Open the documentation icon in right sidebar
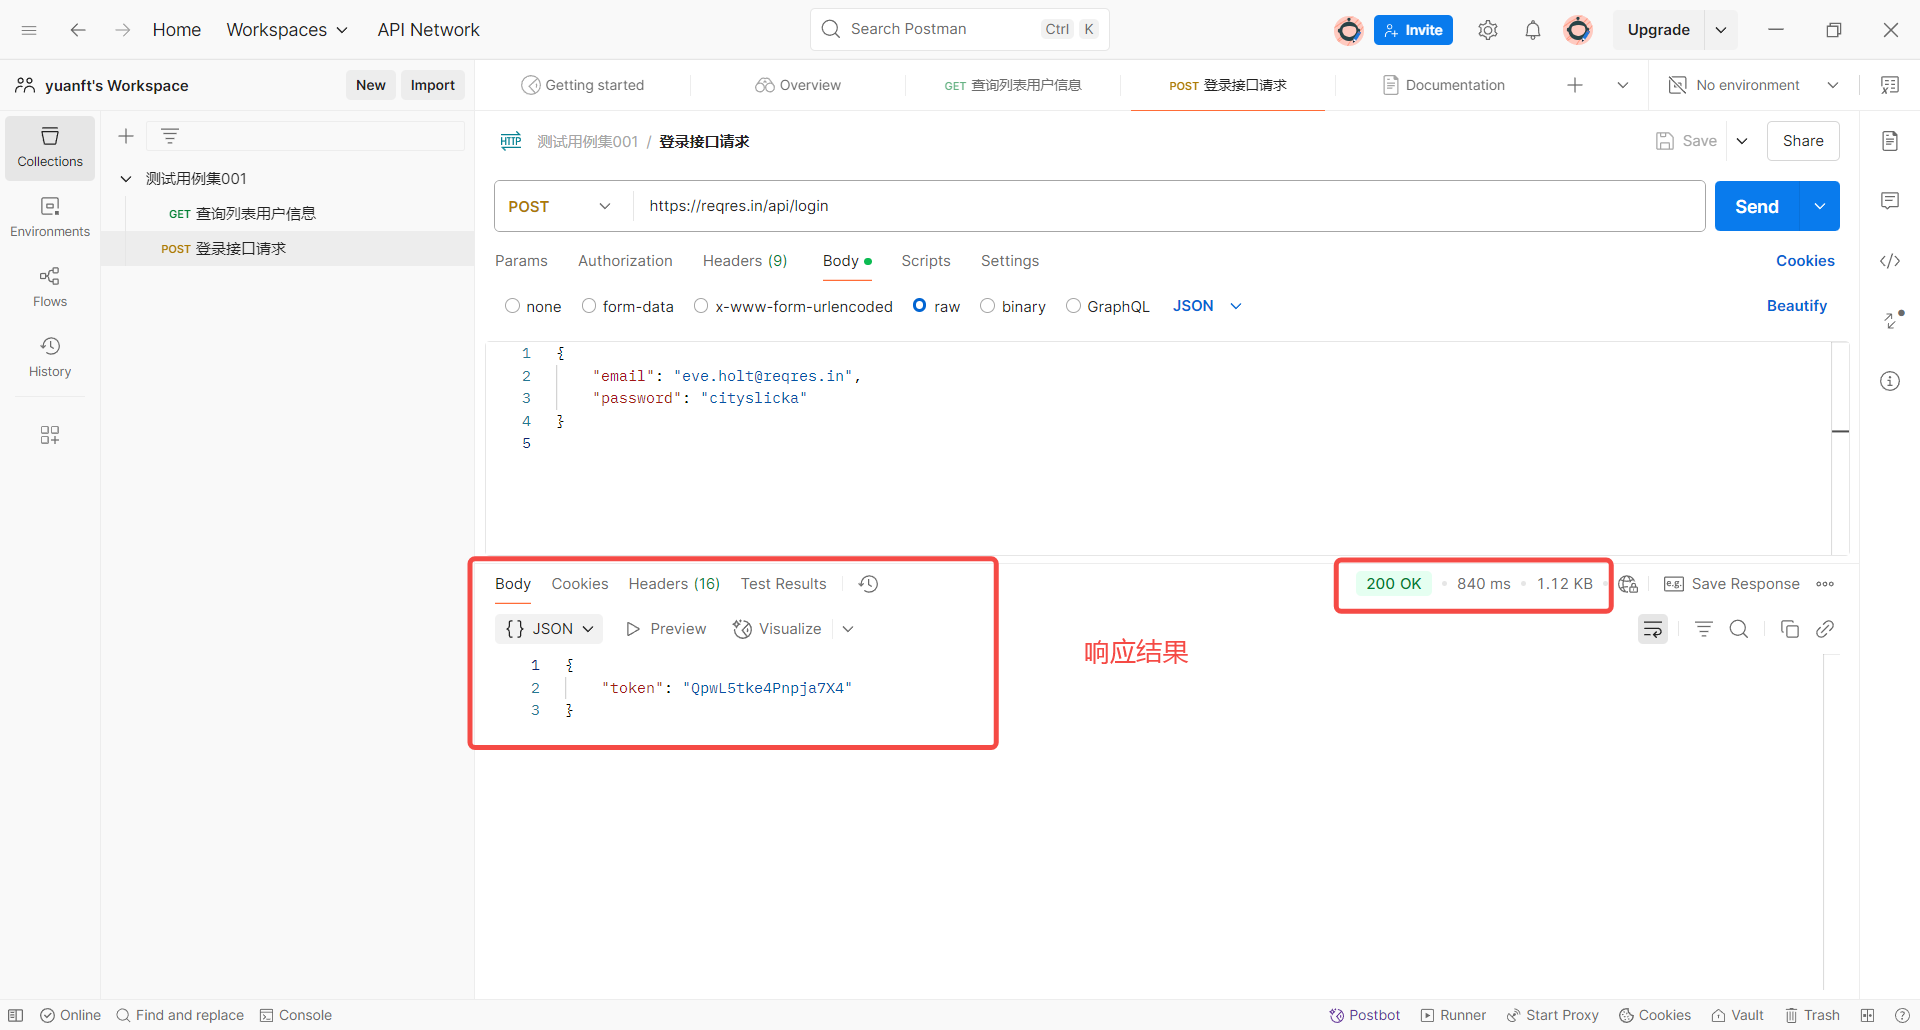This screenshot has height=1030, width=1920. click(1890, 141)
